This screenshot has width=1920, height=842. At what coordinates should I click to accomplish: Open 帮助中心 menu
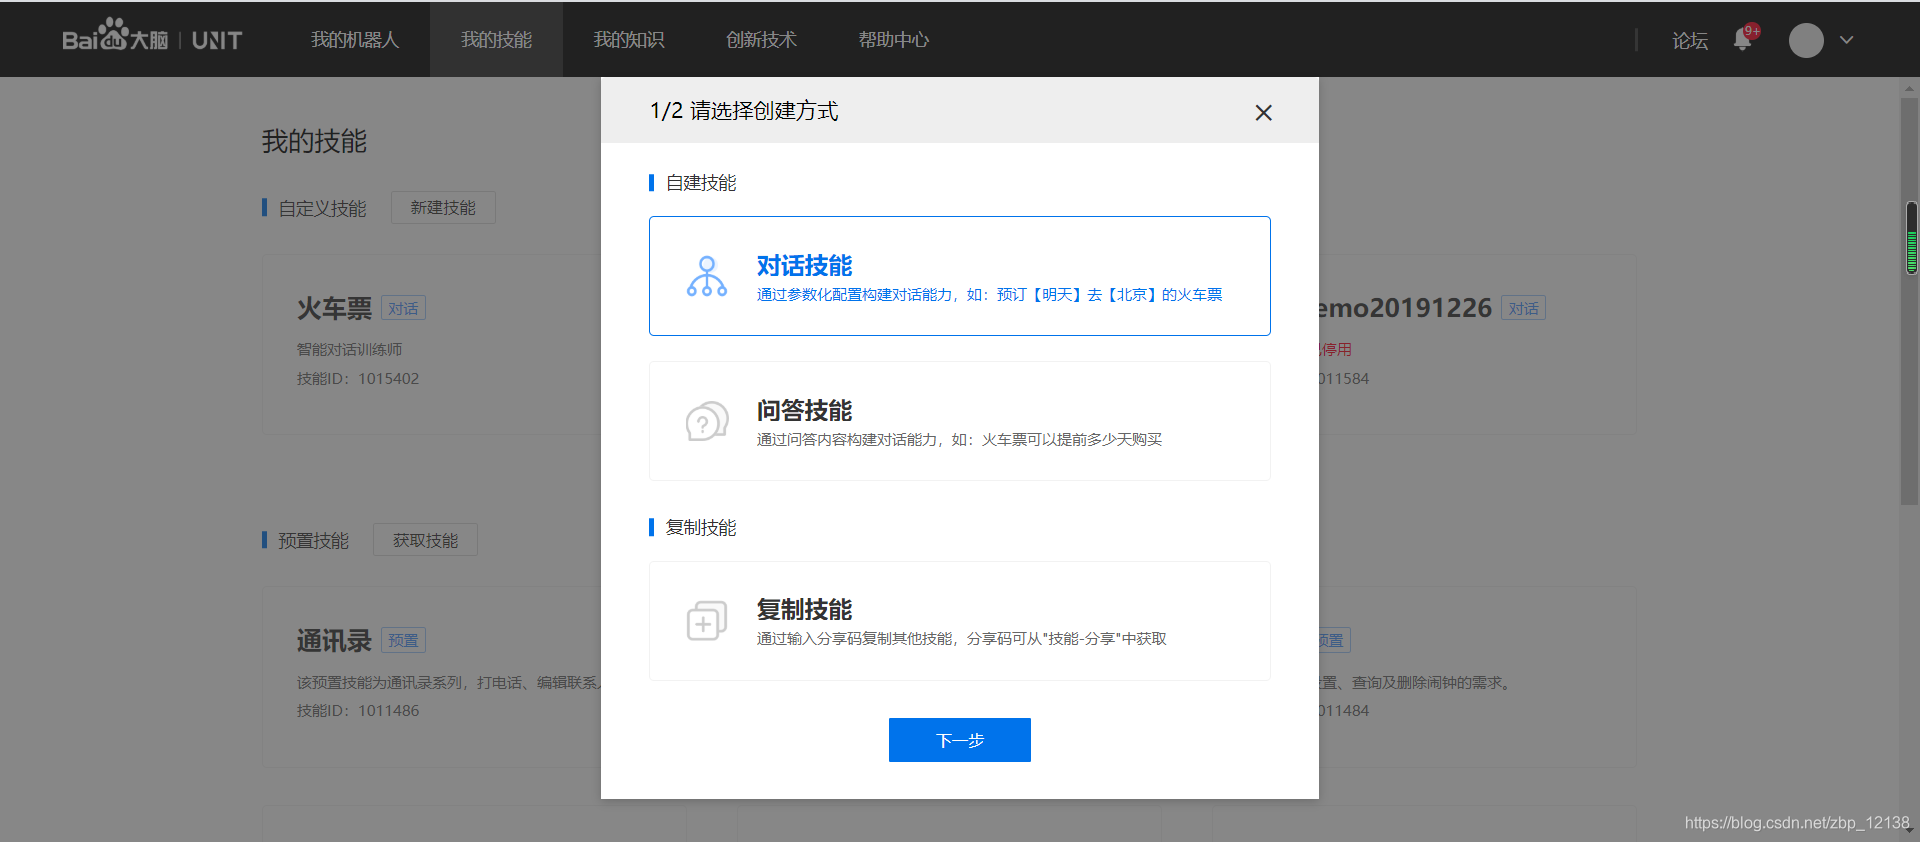894,40
